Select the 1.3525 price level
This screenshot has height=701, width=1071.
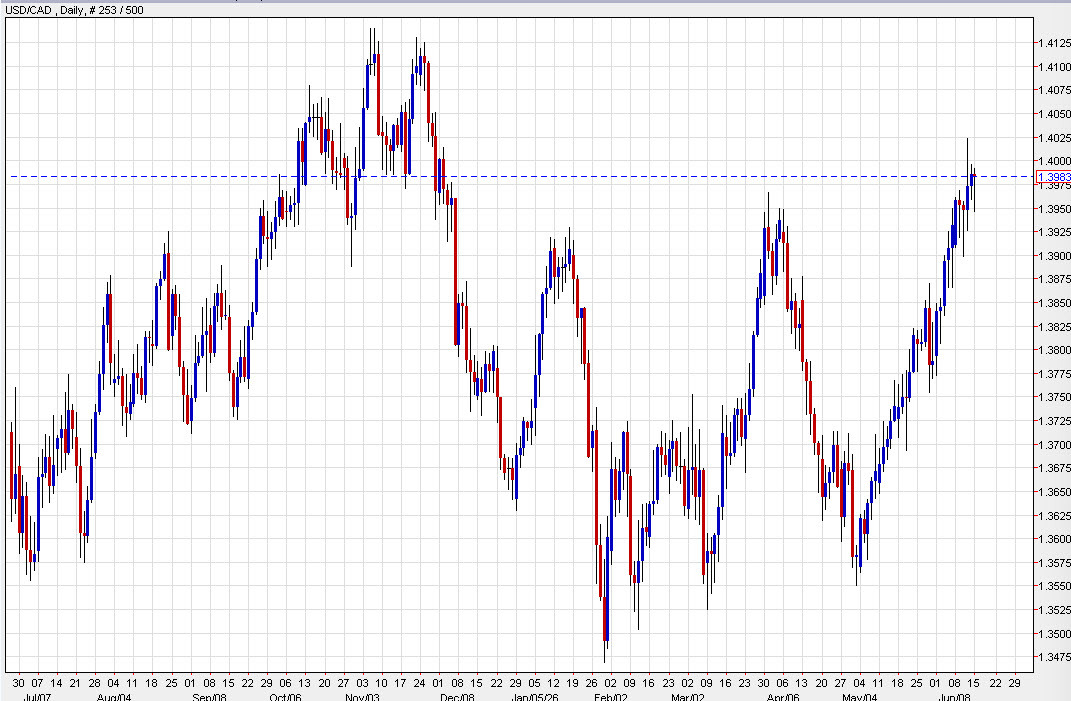[x=1054, y=611]
